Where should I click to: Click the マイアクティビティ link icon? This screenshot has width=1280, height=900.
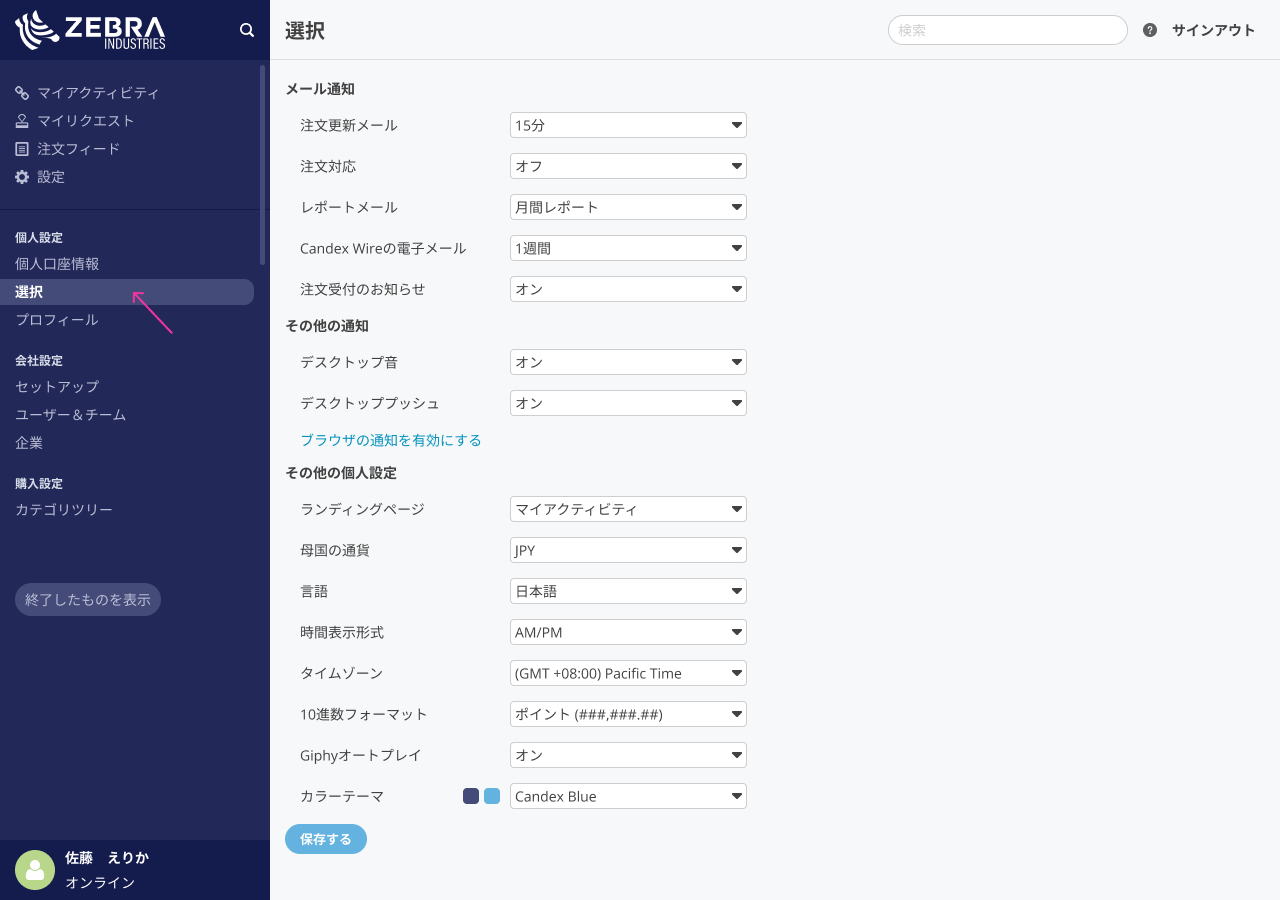[22, 93]
